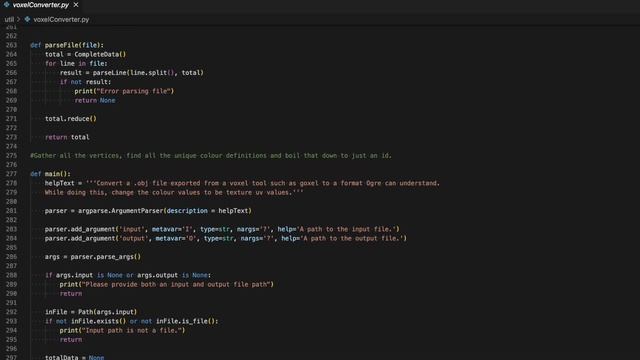The image size is (640, 360).
Task: Click the helpText variable on line 278
Action: 61,183
